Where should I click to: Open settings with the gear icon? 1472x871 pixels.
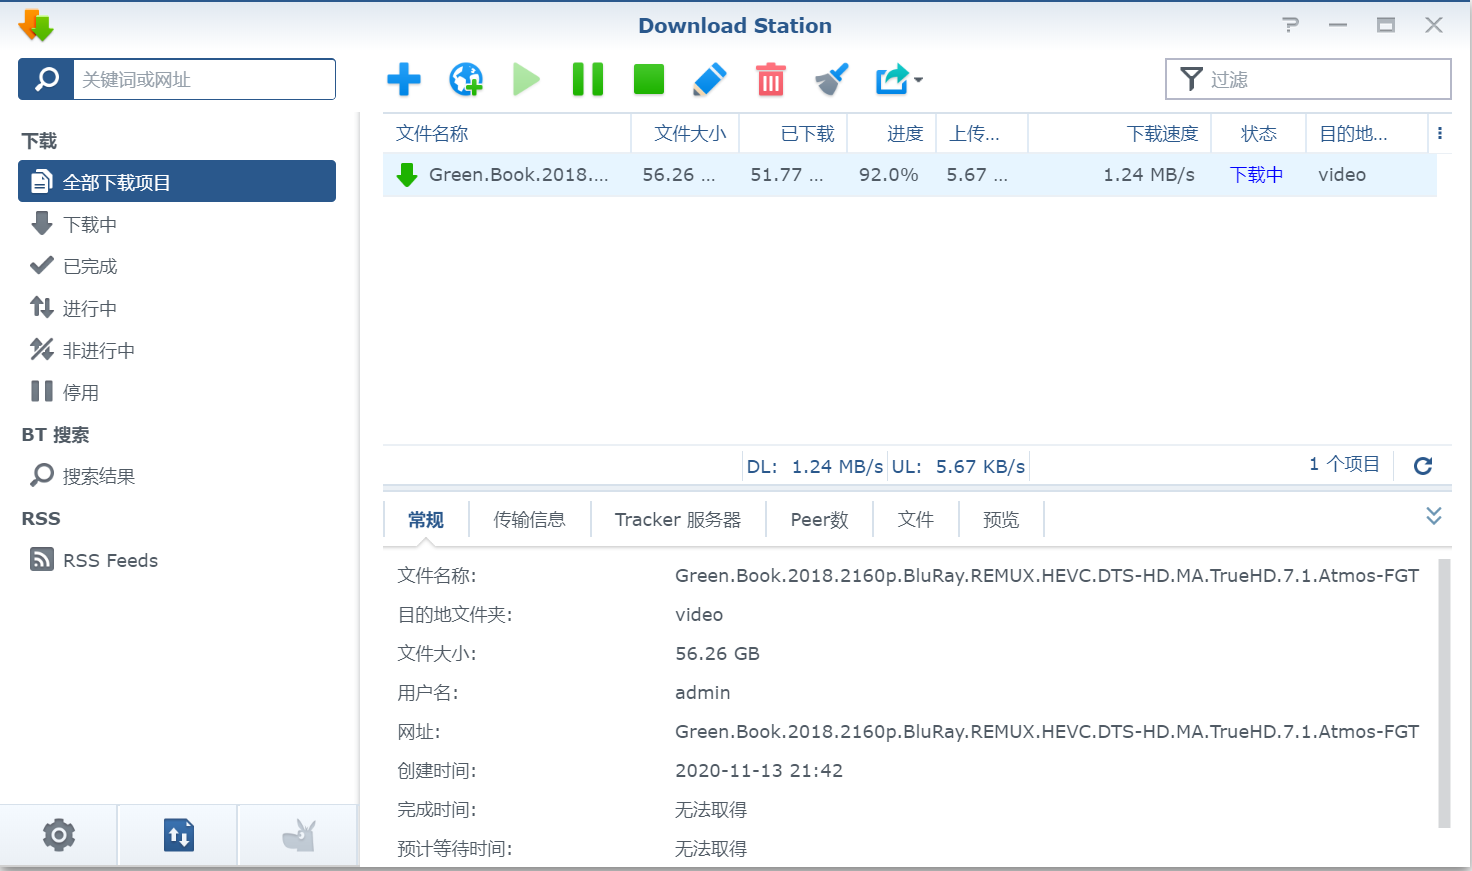59,835
